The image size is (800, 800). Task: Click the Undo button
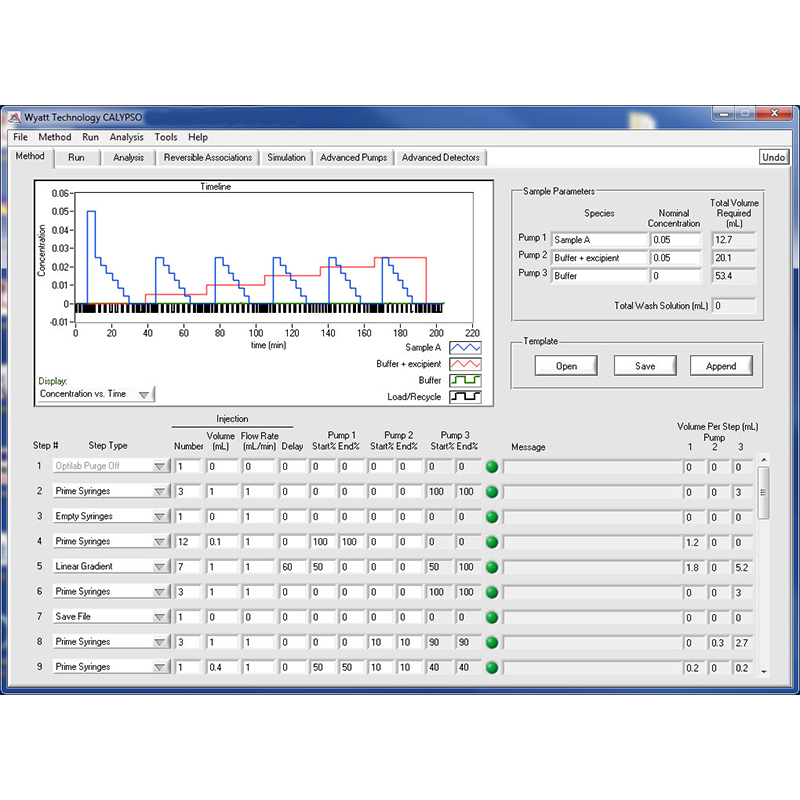pos(773,157)
